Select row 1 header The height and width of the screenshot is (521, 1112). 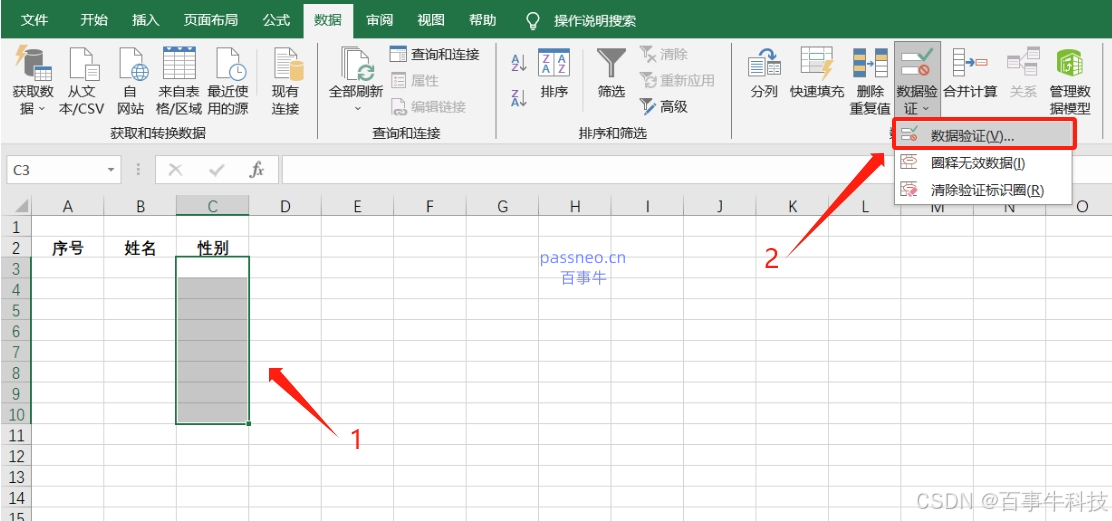click(x=16, y=227)
